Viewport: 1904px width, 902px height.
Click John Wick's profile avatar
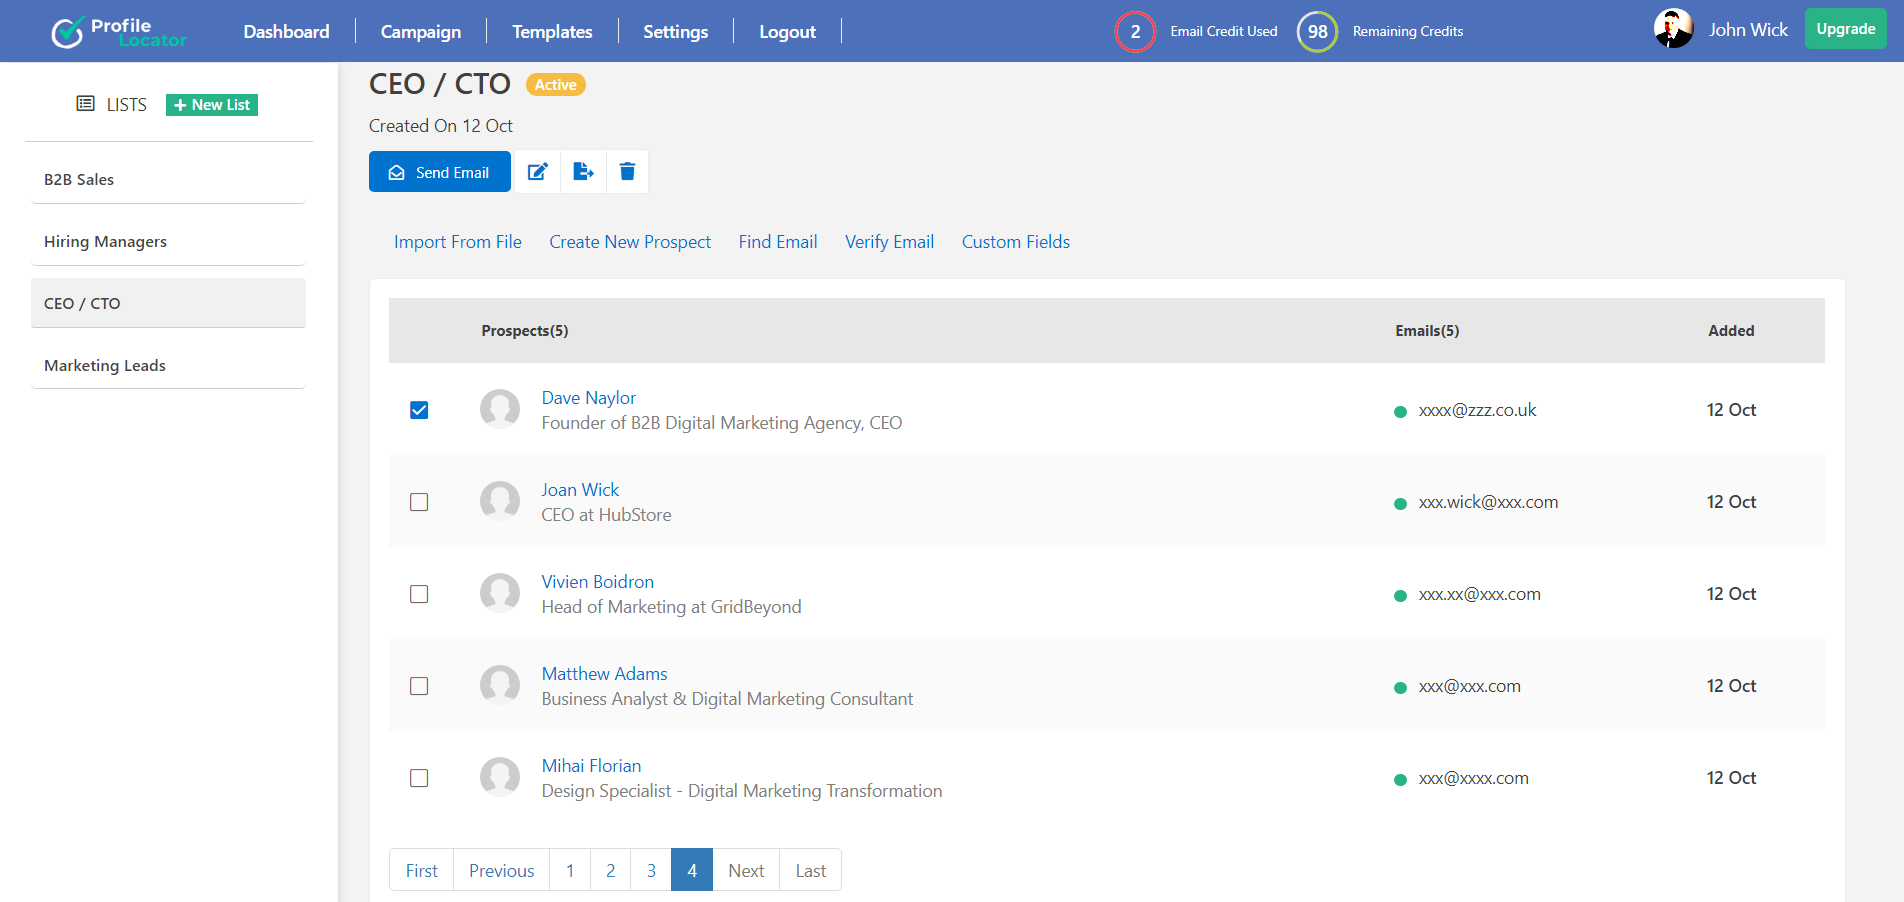[1673, 29]
